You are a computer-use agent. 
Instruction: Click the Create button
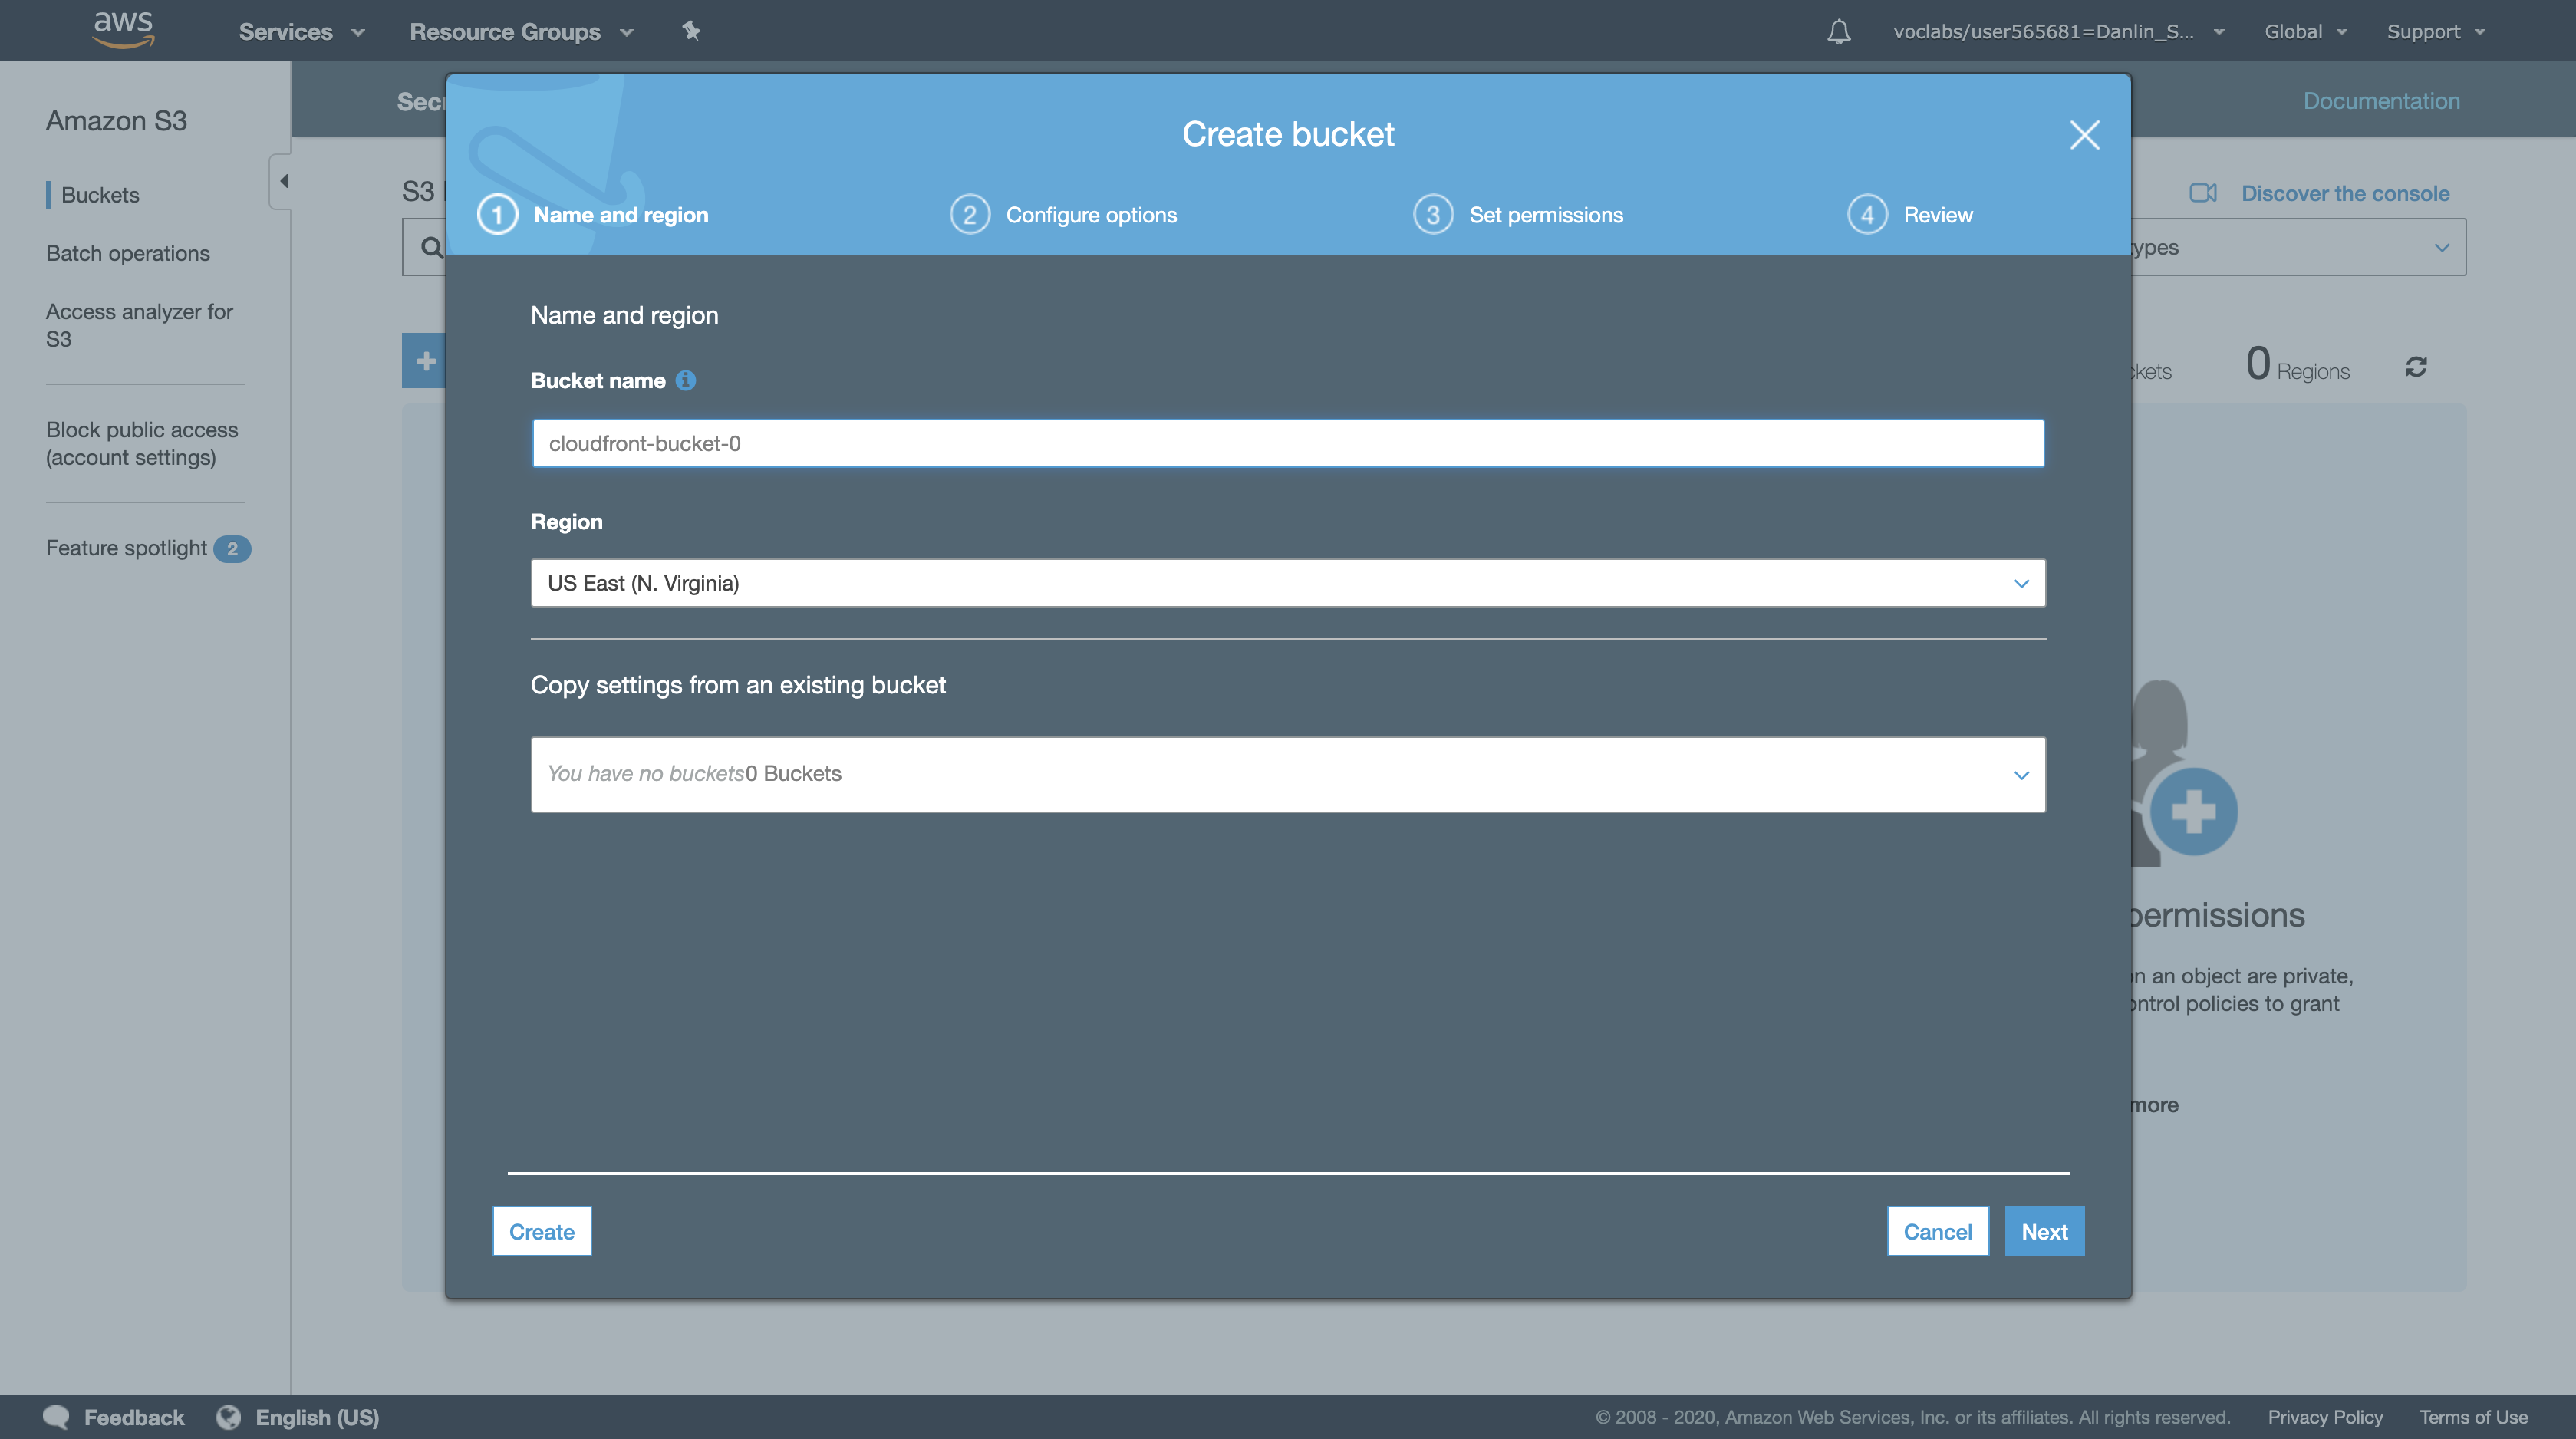(541, 1231)
